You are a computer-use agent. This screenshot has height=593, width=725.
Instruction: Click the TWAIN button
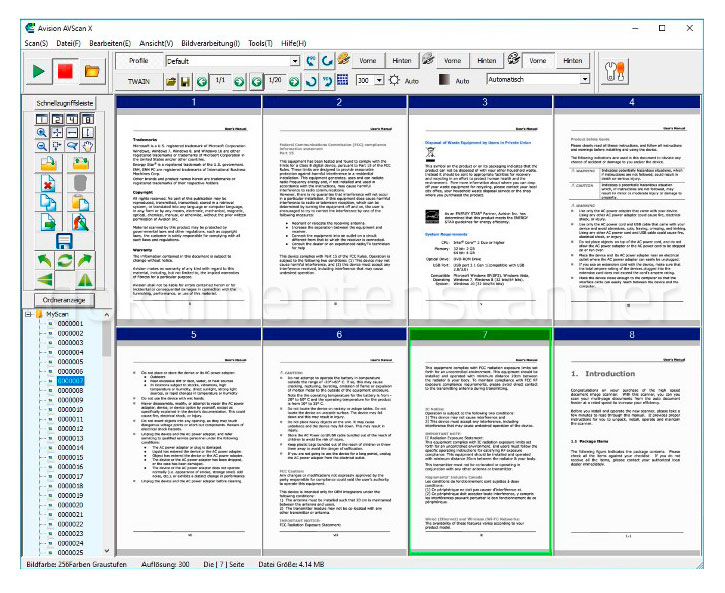[139, 81]
